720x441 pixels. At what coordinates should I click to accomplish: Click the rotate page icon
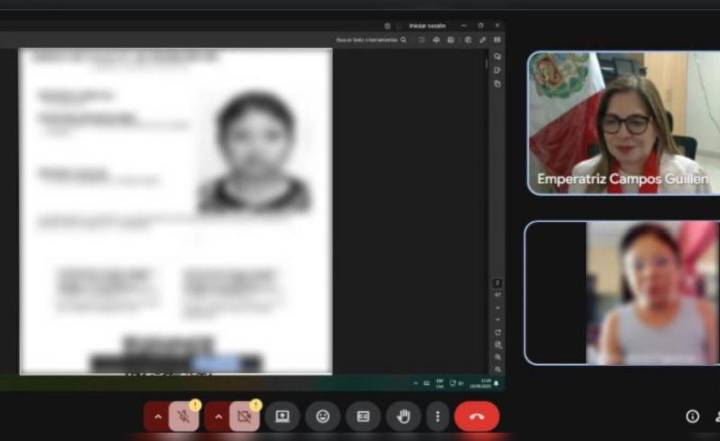point(497,332)
